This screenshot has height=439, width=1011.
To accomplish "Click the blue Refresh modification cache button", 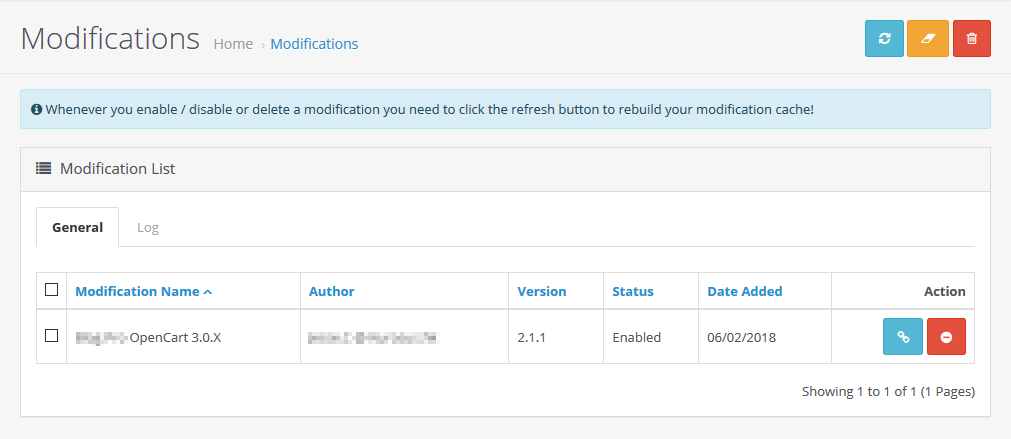I will 884,38.
